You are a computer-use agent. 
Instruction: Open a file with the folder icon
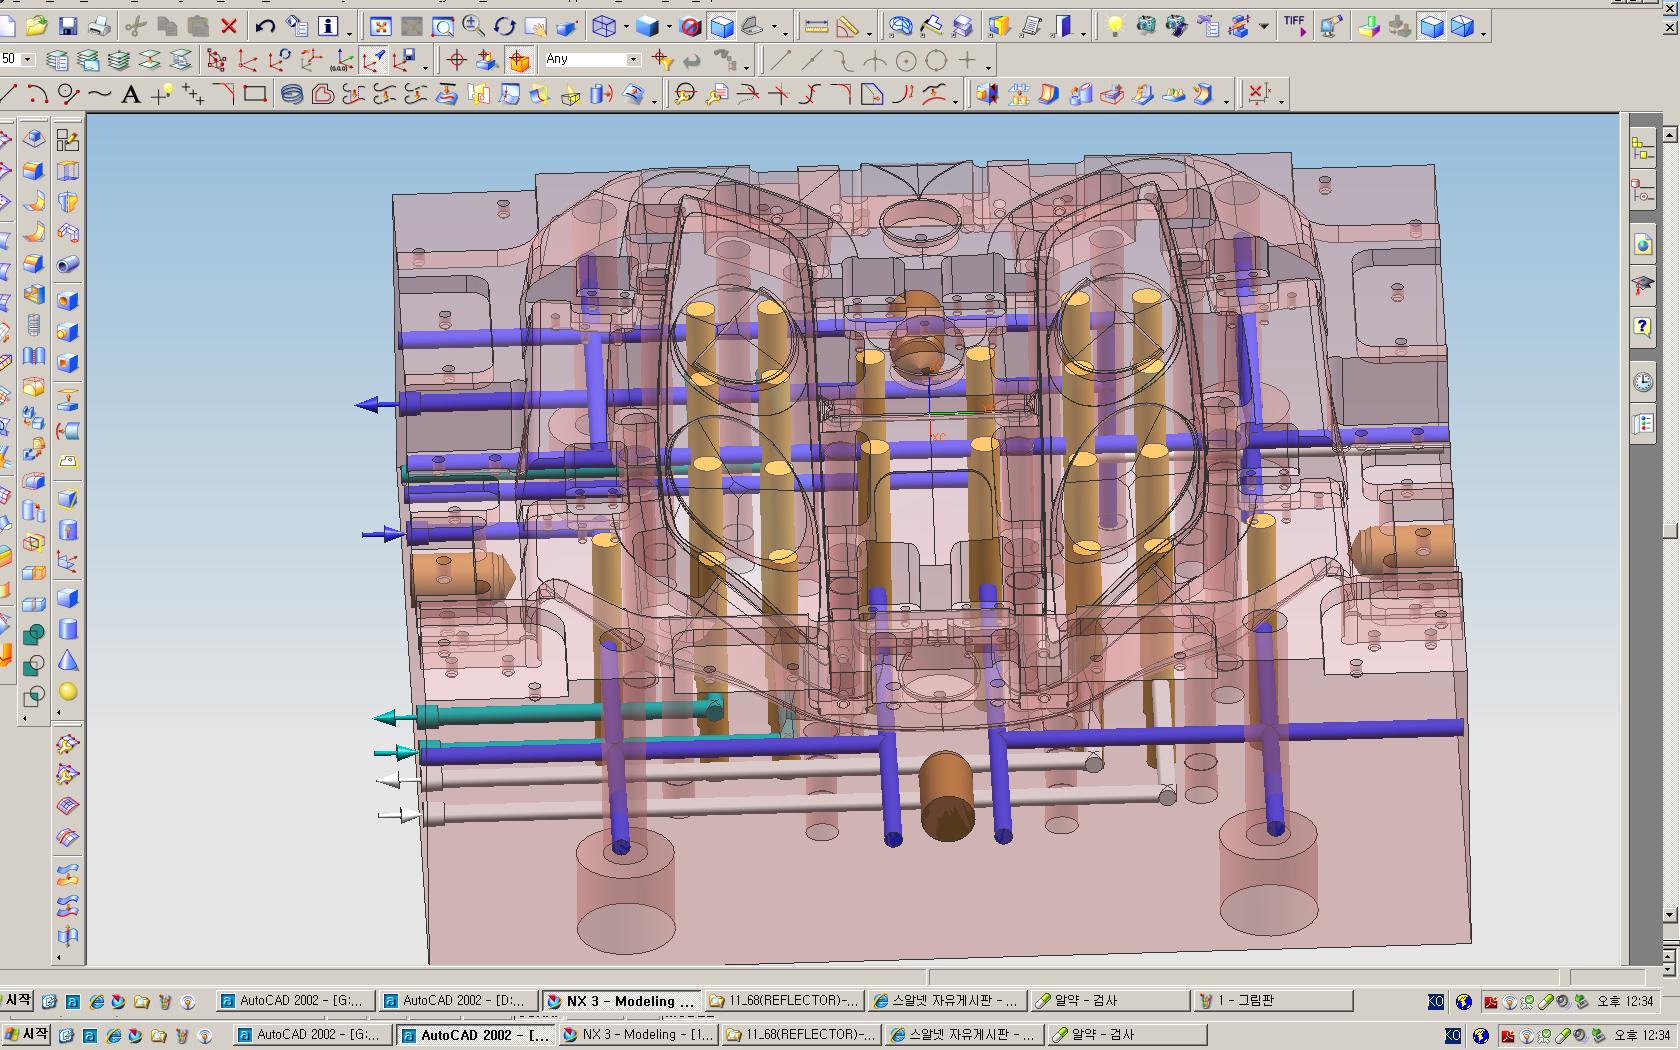[x=36, y=26]
